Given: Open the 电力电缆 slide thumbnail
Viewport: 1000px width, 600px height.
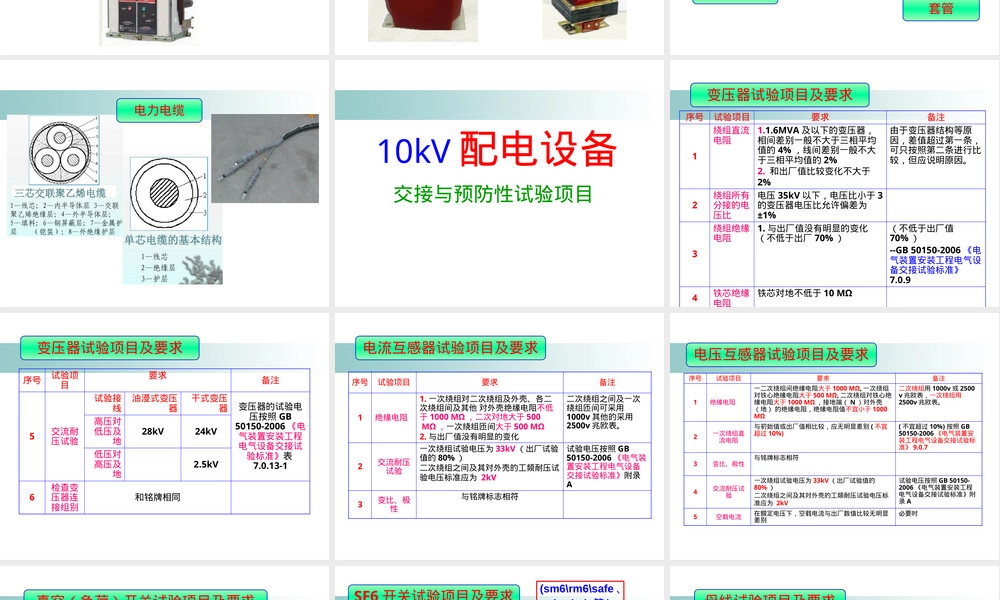Looking at the screenshot, I should (165, 183).
